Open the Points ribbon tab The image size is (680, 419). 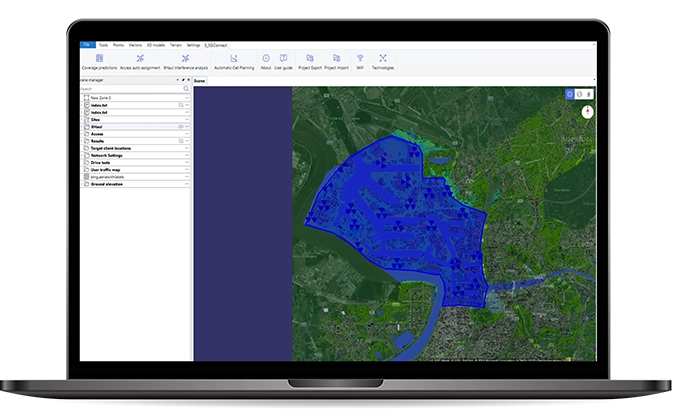tap(118, 45)
